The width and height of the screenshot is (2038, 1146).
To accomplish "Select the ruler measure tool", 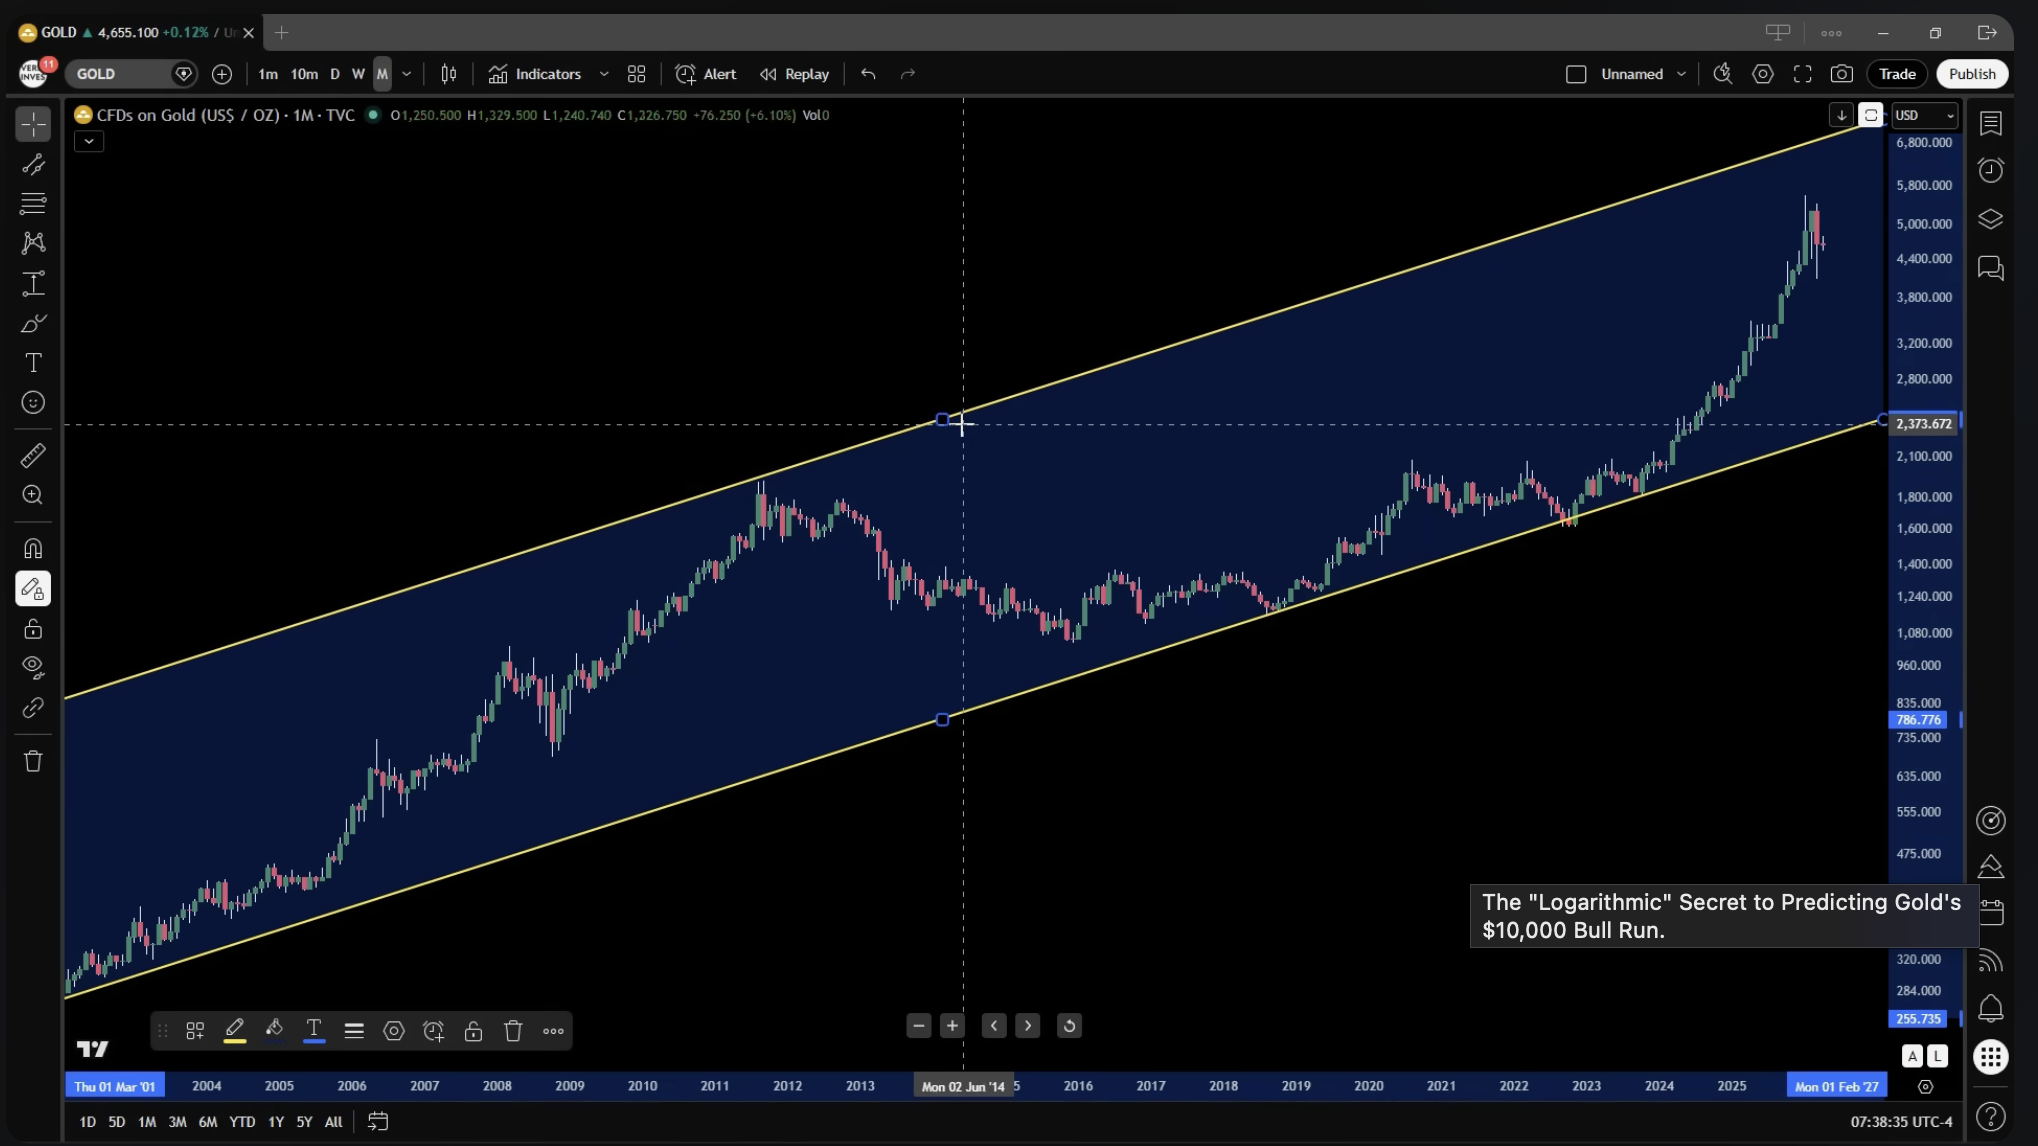I will pos(33,456).
